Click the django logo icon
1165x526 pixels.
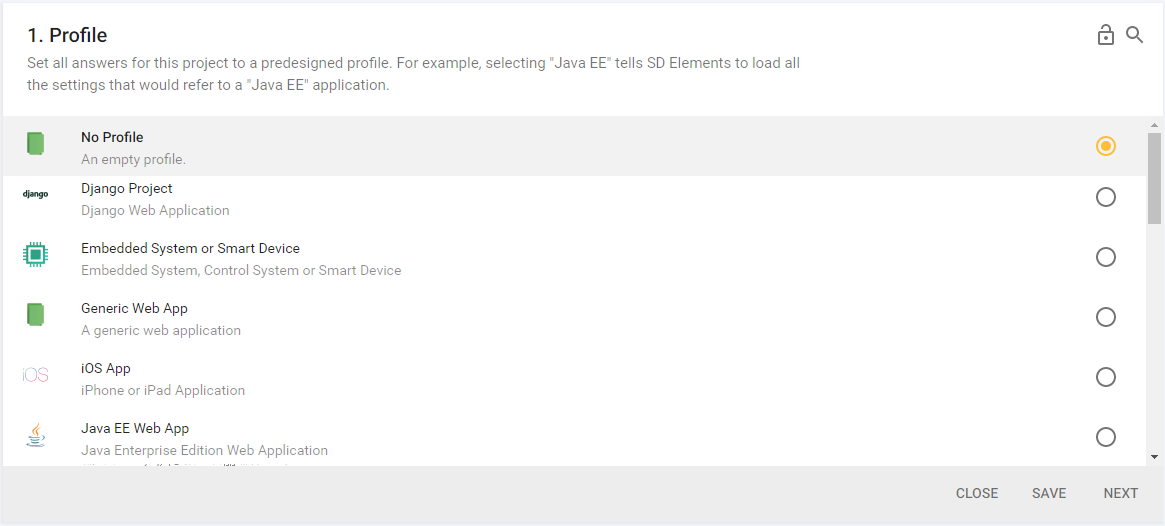tap(35, 194)
